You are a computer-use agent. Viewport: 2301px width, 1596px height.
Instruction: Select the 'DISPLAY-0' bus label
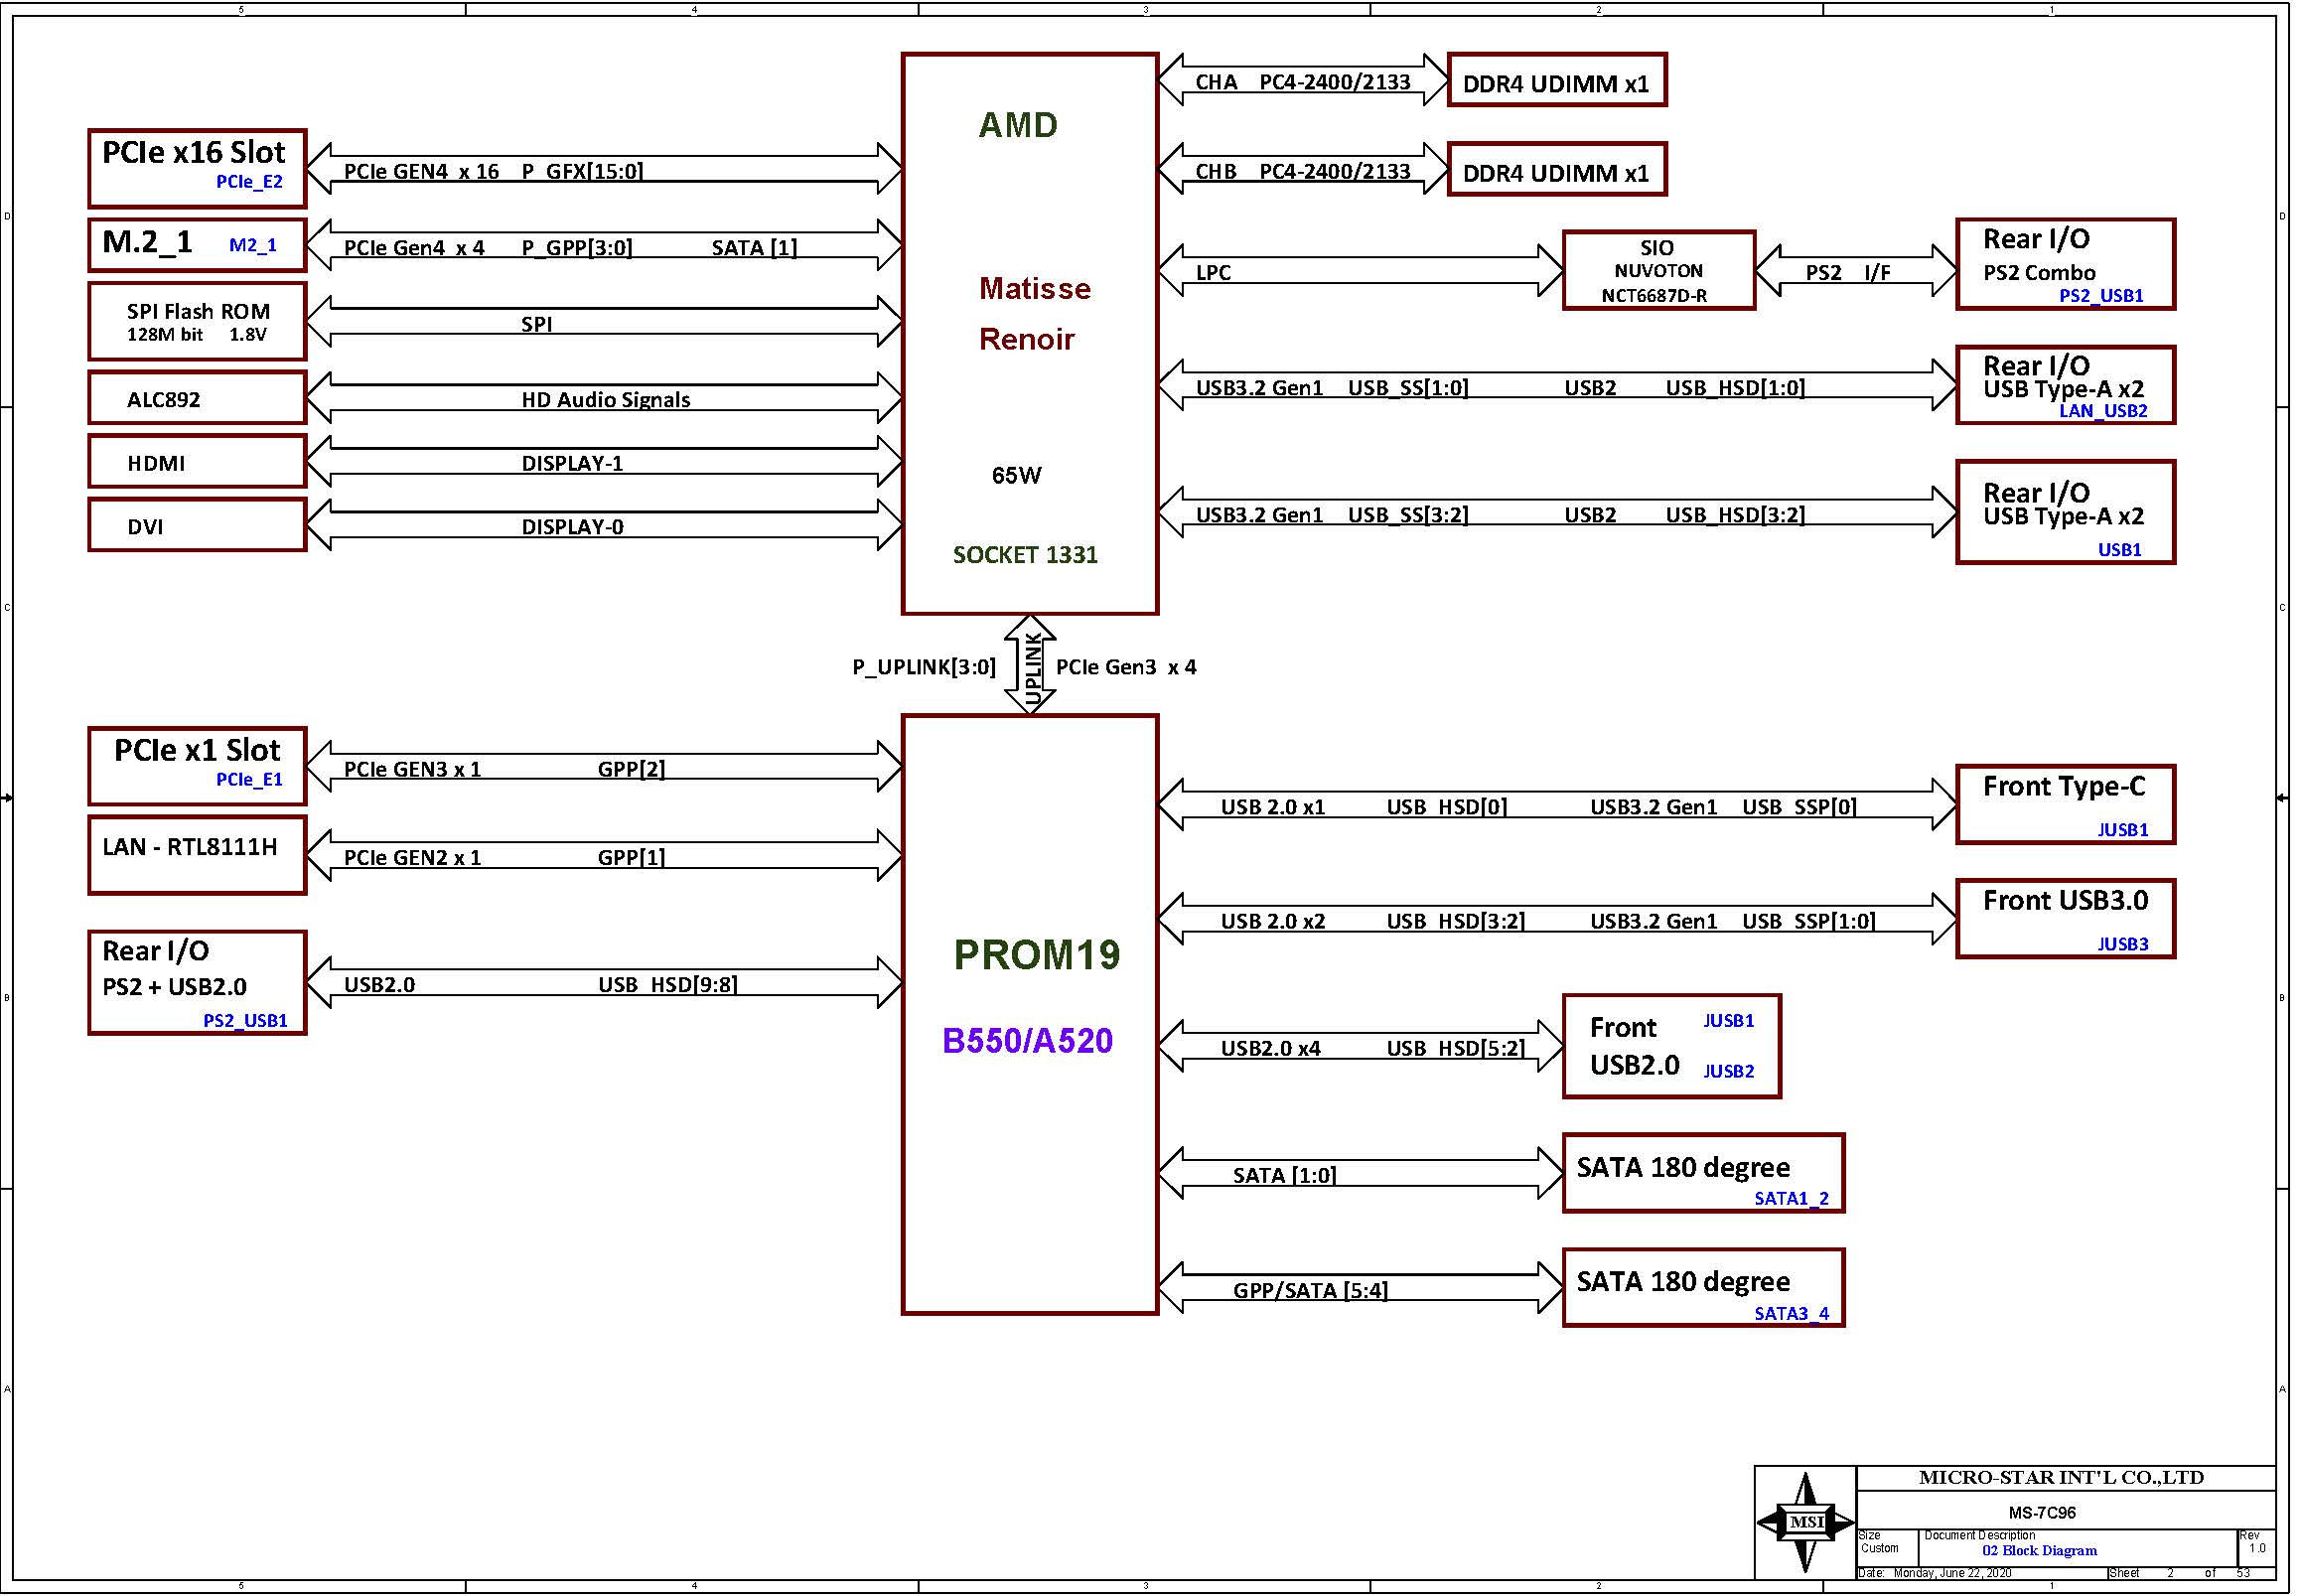[572, 527]
